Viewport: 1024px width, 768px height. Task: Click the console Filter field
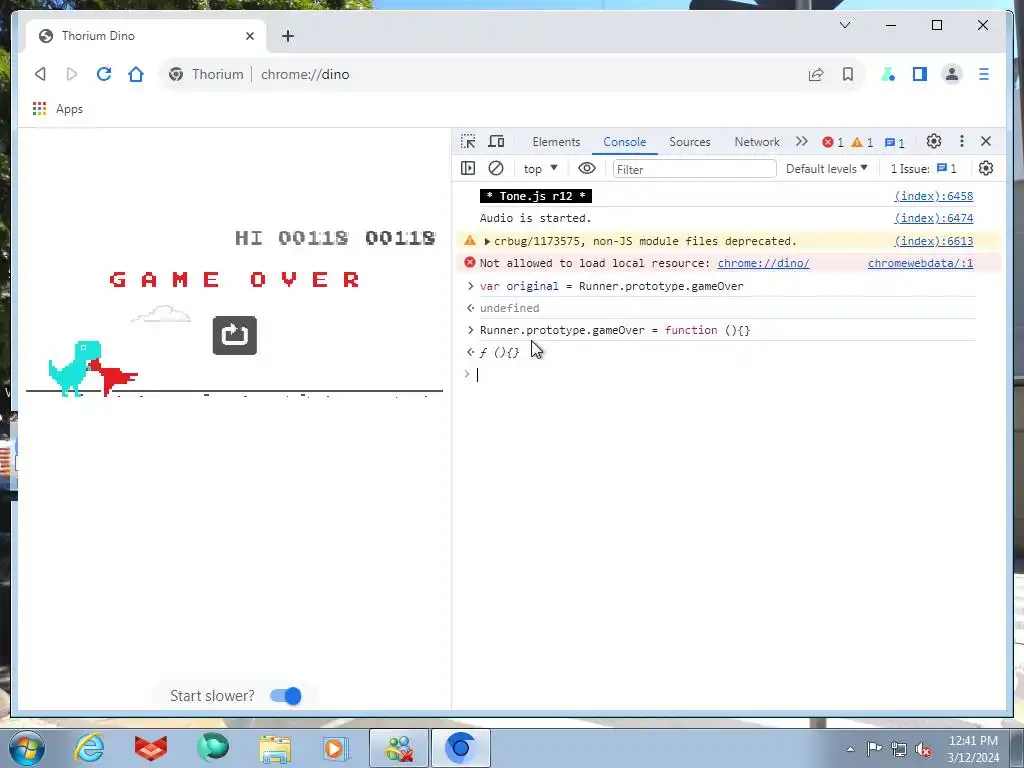(x=694, y=169)
